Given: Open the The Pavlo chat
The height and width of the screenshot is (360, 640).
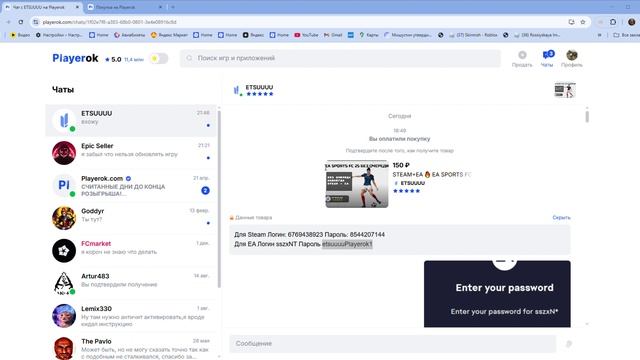Looking at the screenshot, I should [x=131, y=348].
